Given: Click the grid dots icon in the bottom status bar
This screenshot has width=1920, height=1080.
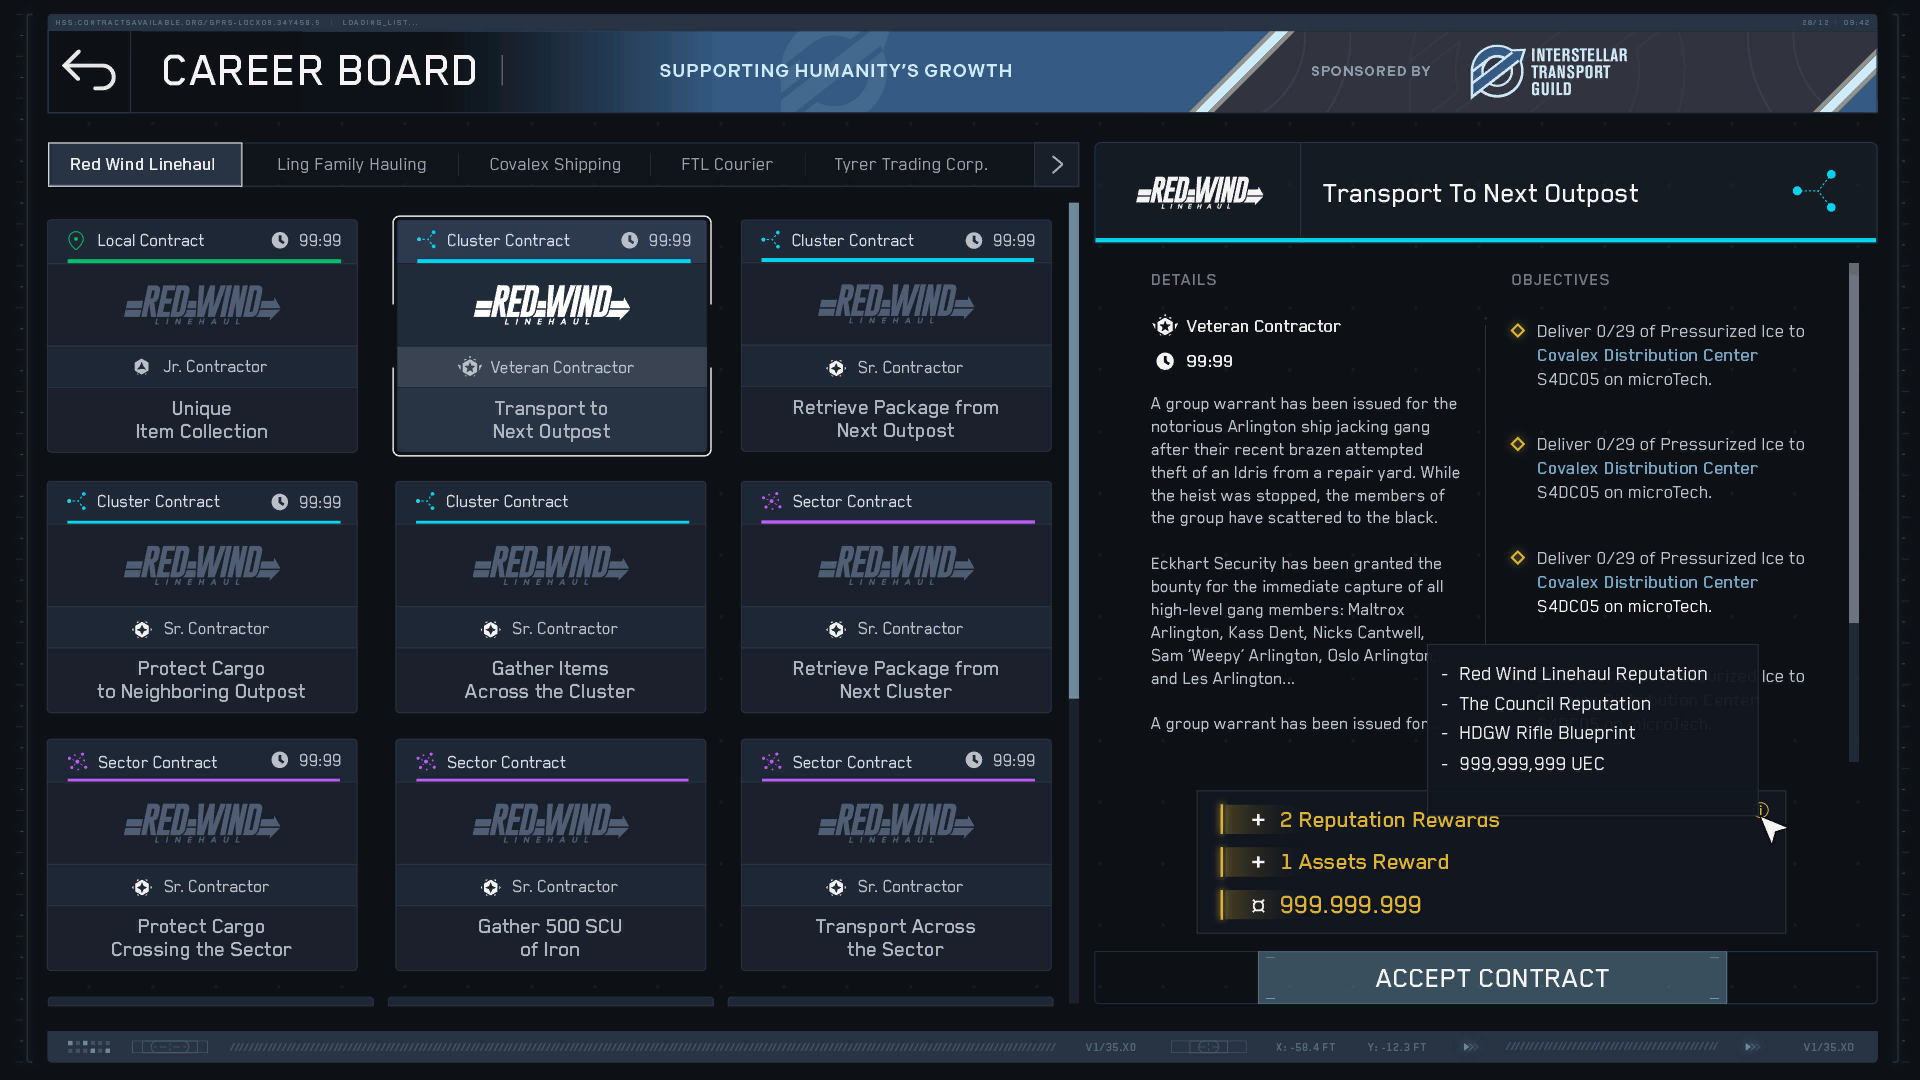Looking at the screenshot, I should tap(89, 1047).
